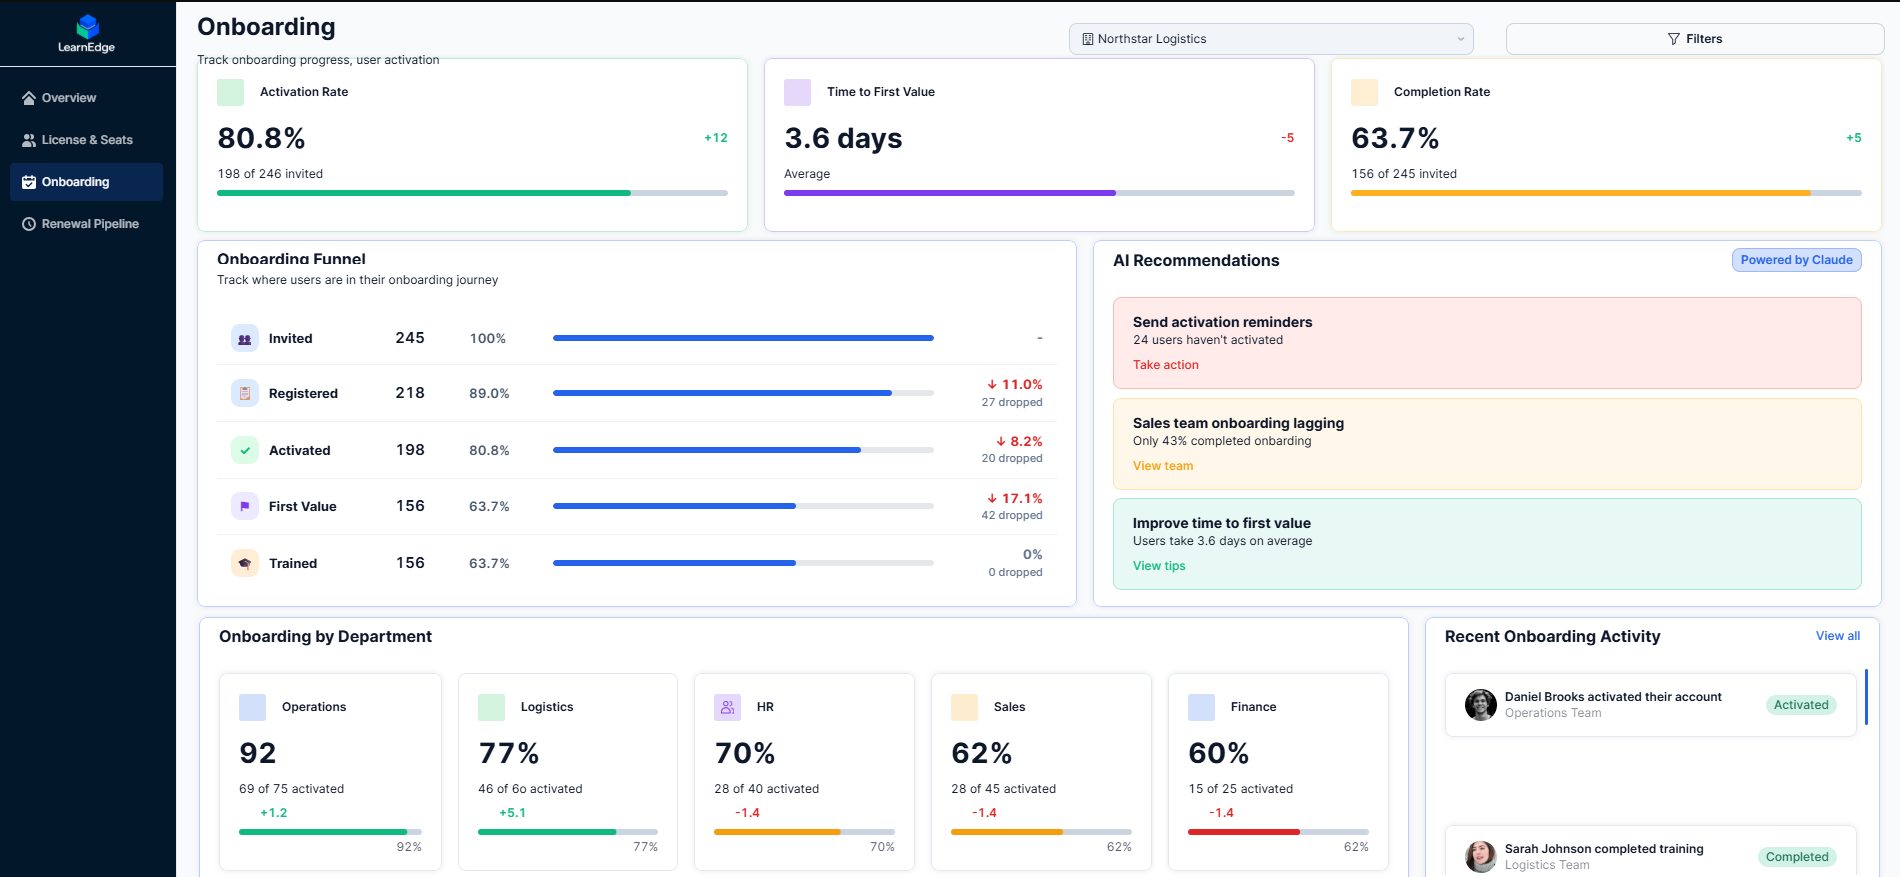Click View tips for time to first value

coord(1159,566)
